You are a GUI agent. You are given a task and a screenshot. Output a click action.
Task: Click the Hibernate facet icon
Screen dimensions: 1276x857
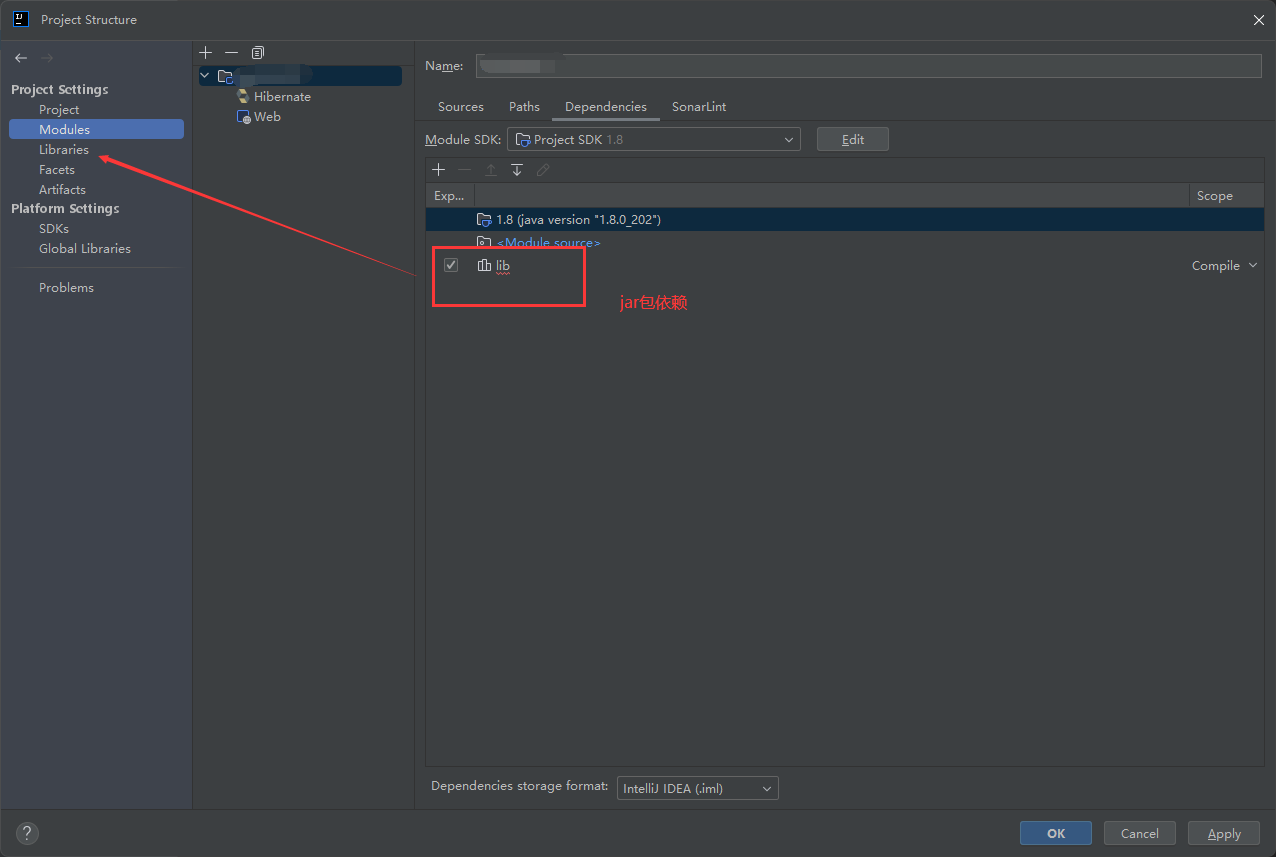tap(243, 97)
